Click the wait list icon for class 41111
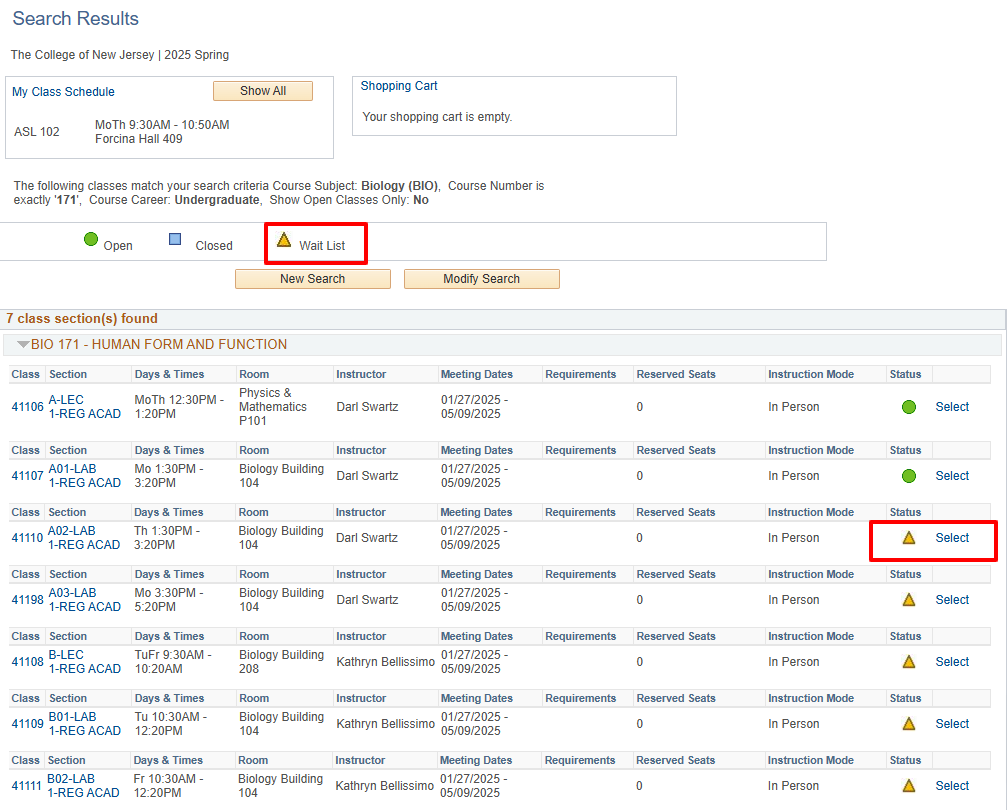The image size is (1007, 810). tap(909, 786)
